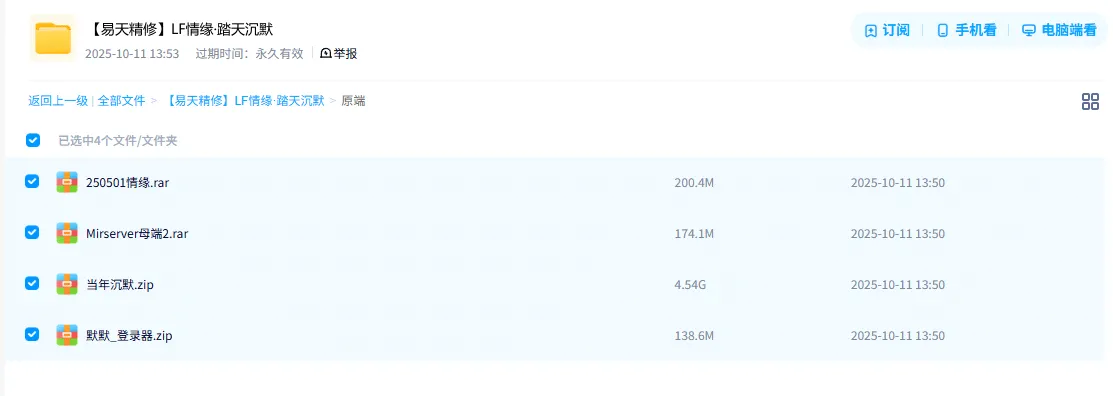This screenshot has width=1113, height=396.
Task: Navigate to 全部文件 breadcrumb
Action: click(x=121, y=101)
